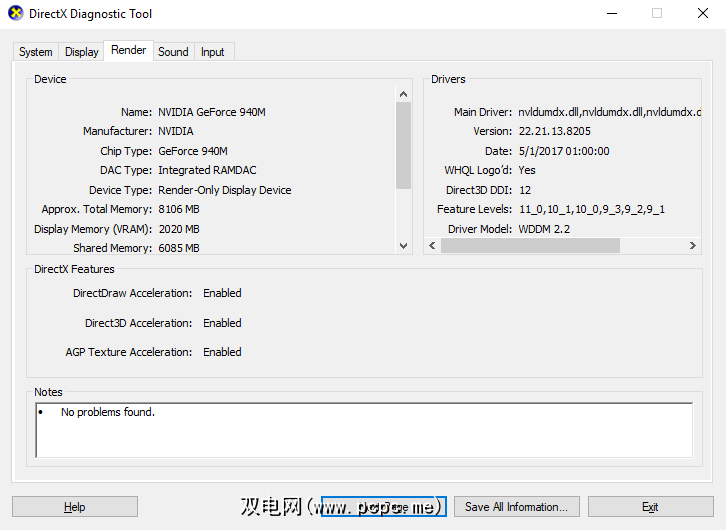Click the Feature Levels value 11_0,10_1

[592, 209]
